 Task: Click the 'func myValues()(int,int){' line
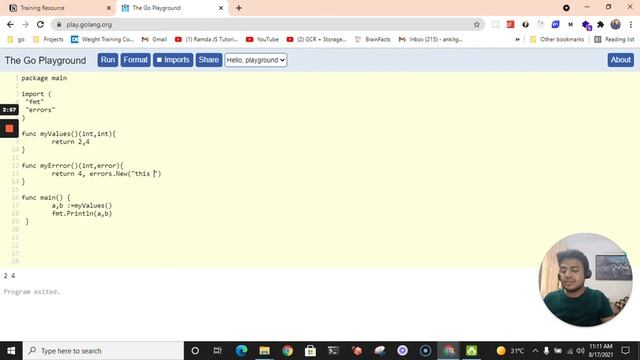pos(69,134)
